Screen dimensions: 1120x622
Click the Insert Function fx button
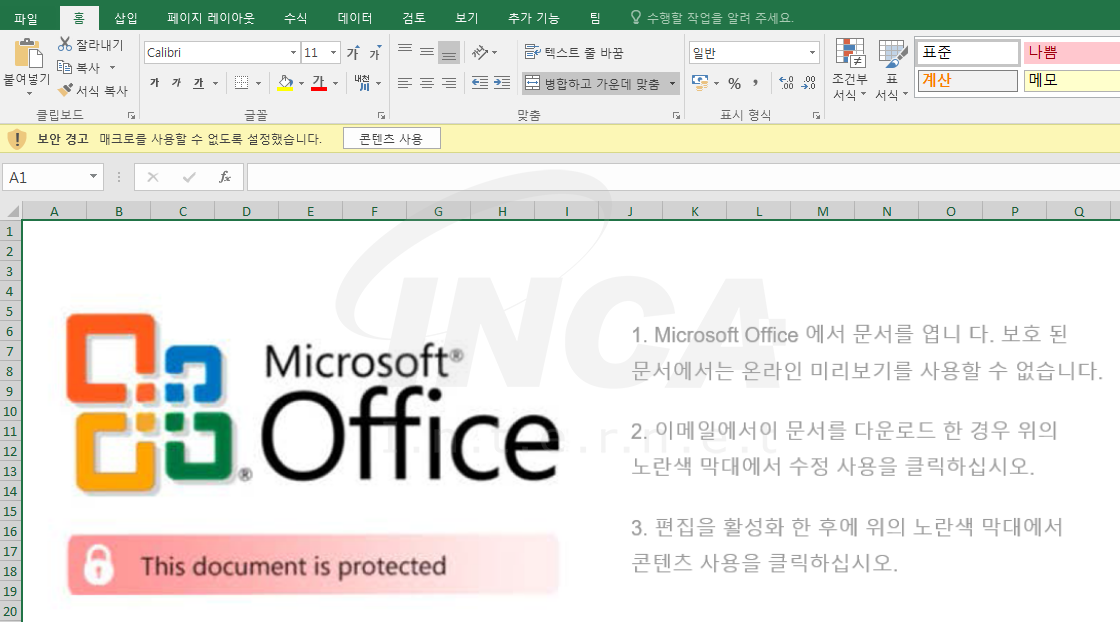point(224,177)
